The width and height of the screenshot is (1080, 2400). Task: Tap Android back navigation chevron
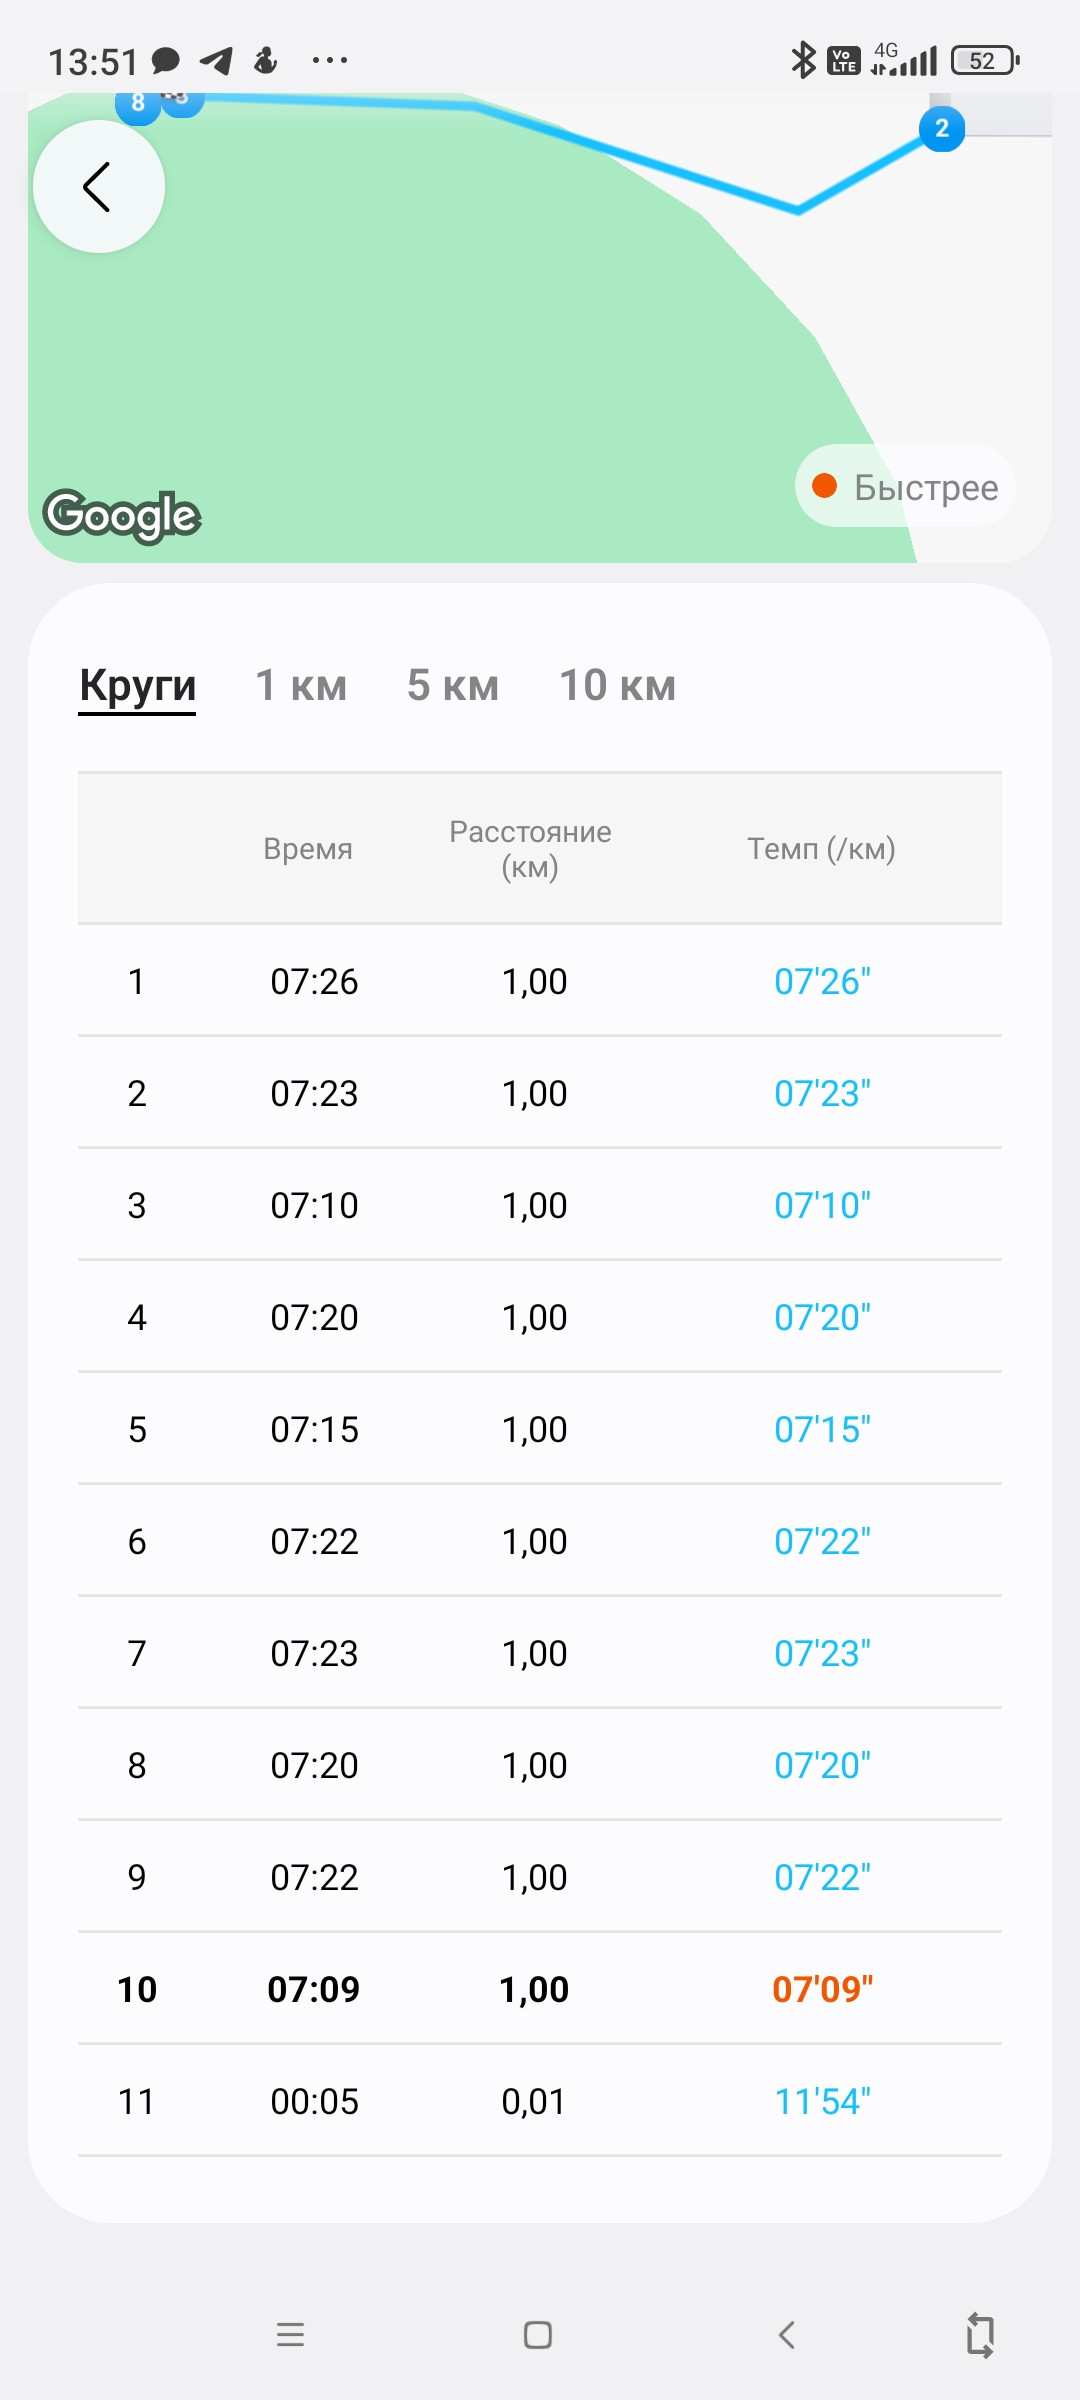(787, 2335)
